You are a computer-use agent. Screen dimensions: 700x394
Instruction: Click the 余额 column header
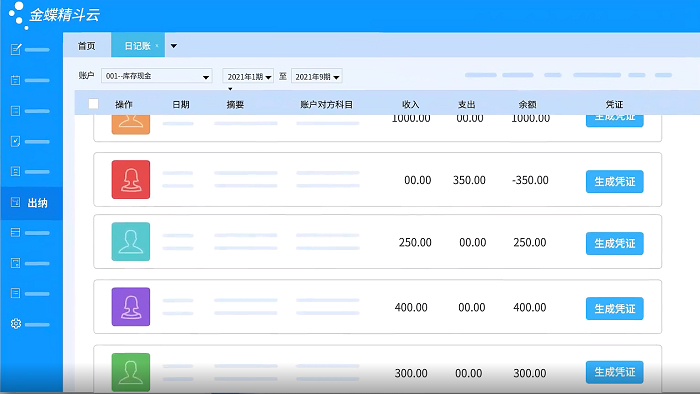(x=527, y=104)
